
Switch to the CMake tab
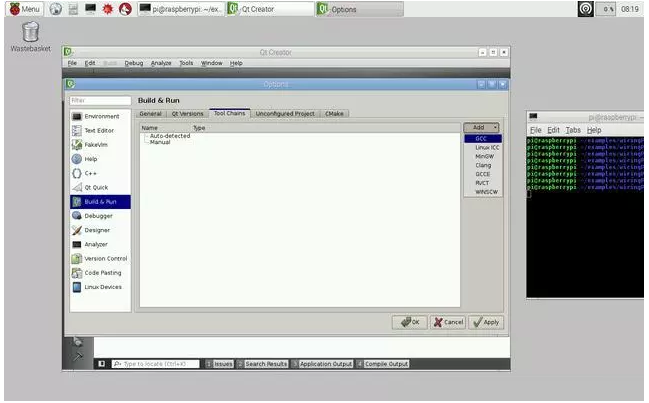(334, 113)
